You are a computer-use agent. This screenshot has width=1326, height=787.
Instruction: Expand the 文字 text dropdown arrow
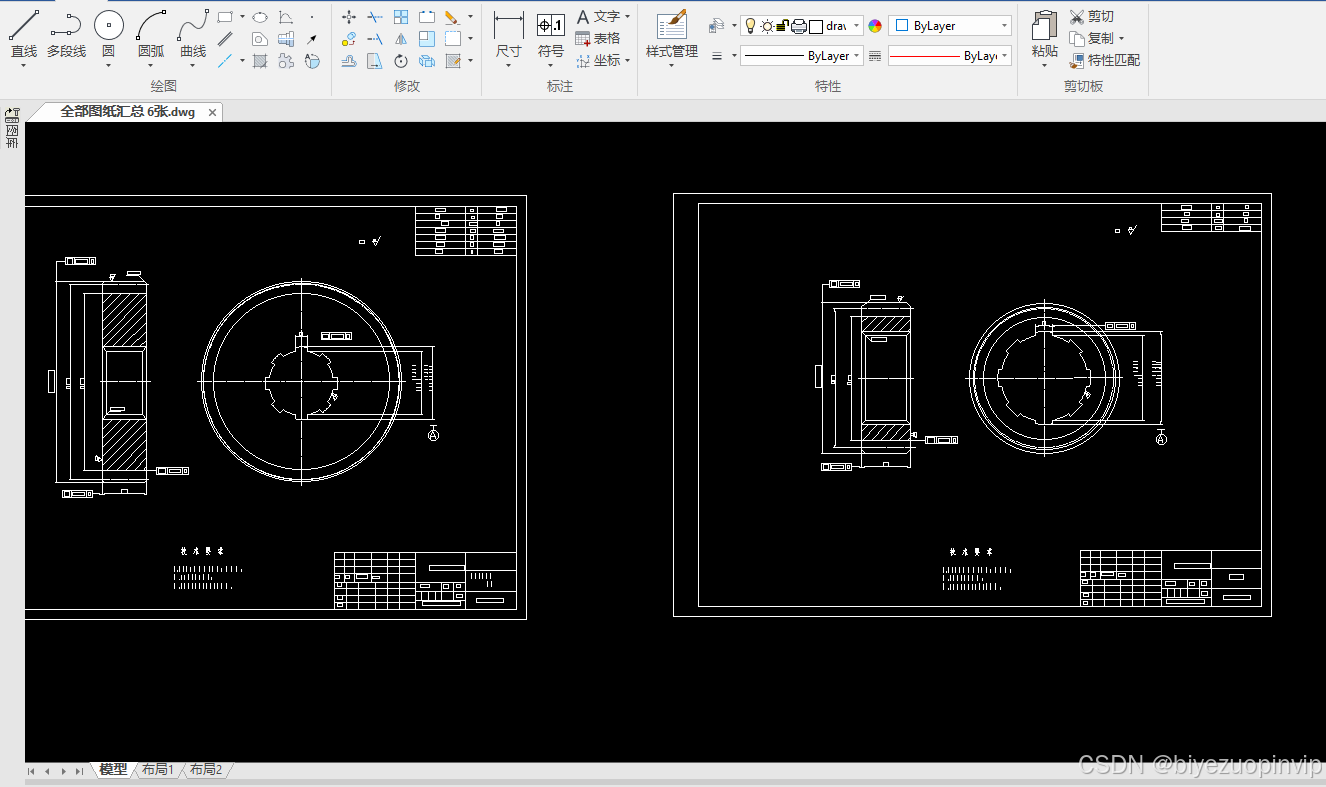click(627, 17)
